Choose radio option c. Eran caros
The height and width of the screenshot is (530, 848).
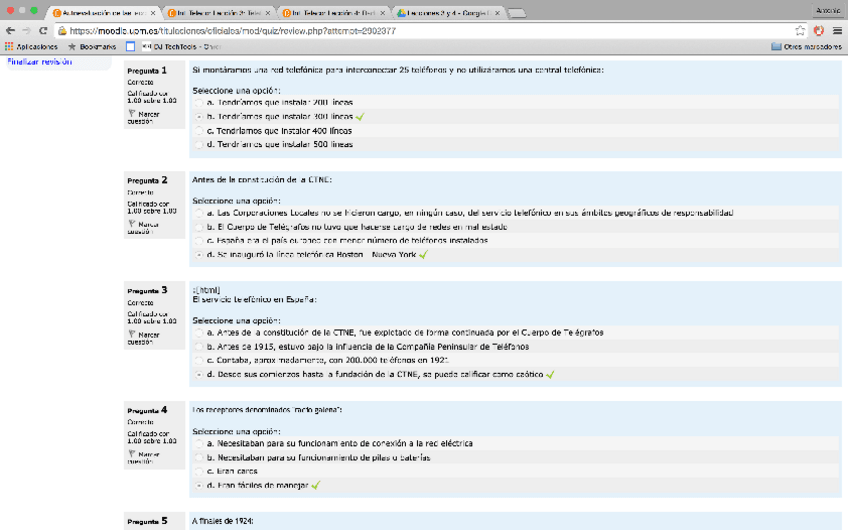199,471
